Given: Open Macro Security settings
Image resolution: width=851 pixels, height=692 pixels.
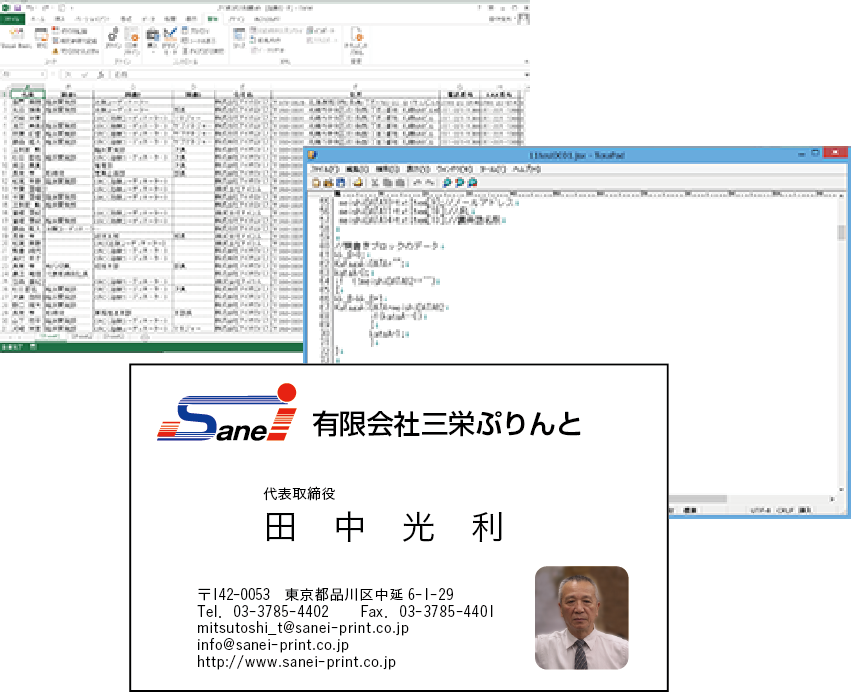Looking at the screenshot, I should 76,51.
